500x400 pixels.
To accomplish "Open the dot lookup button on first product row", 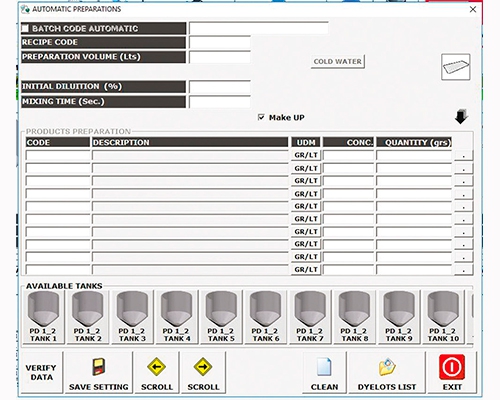I will [464, 155].
